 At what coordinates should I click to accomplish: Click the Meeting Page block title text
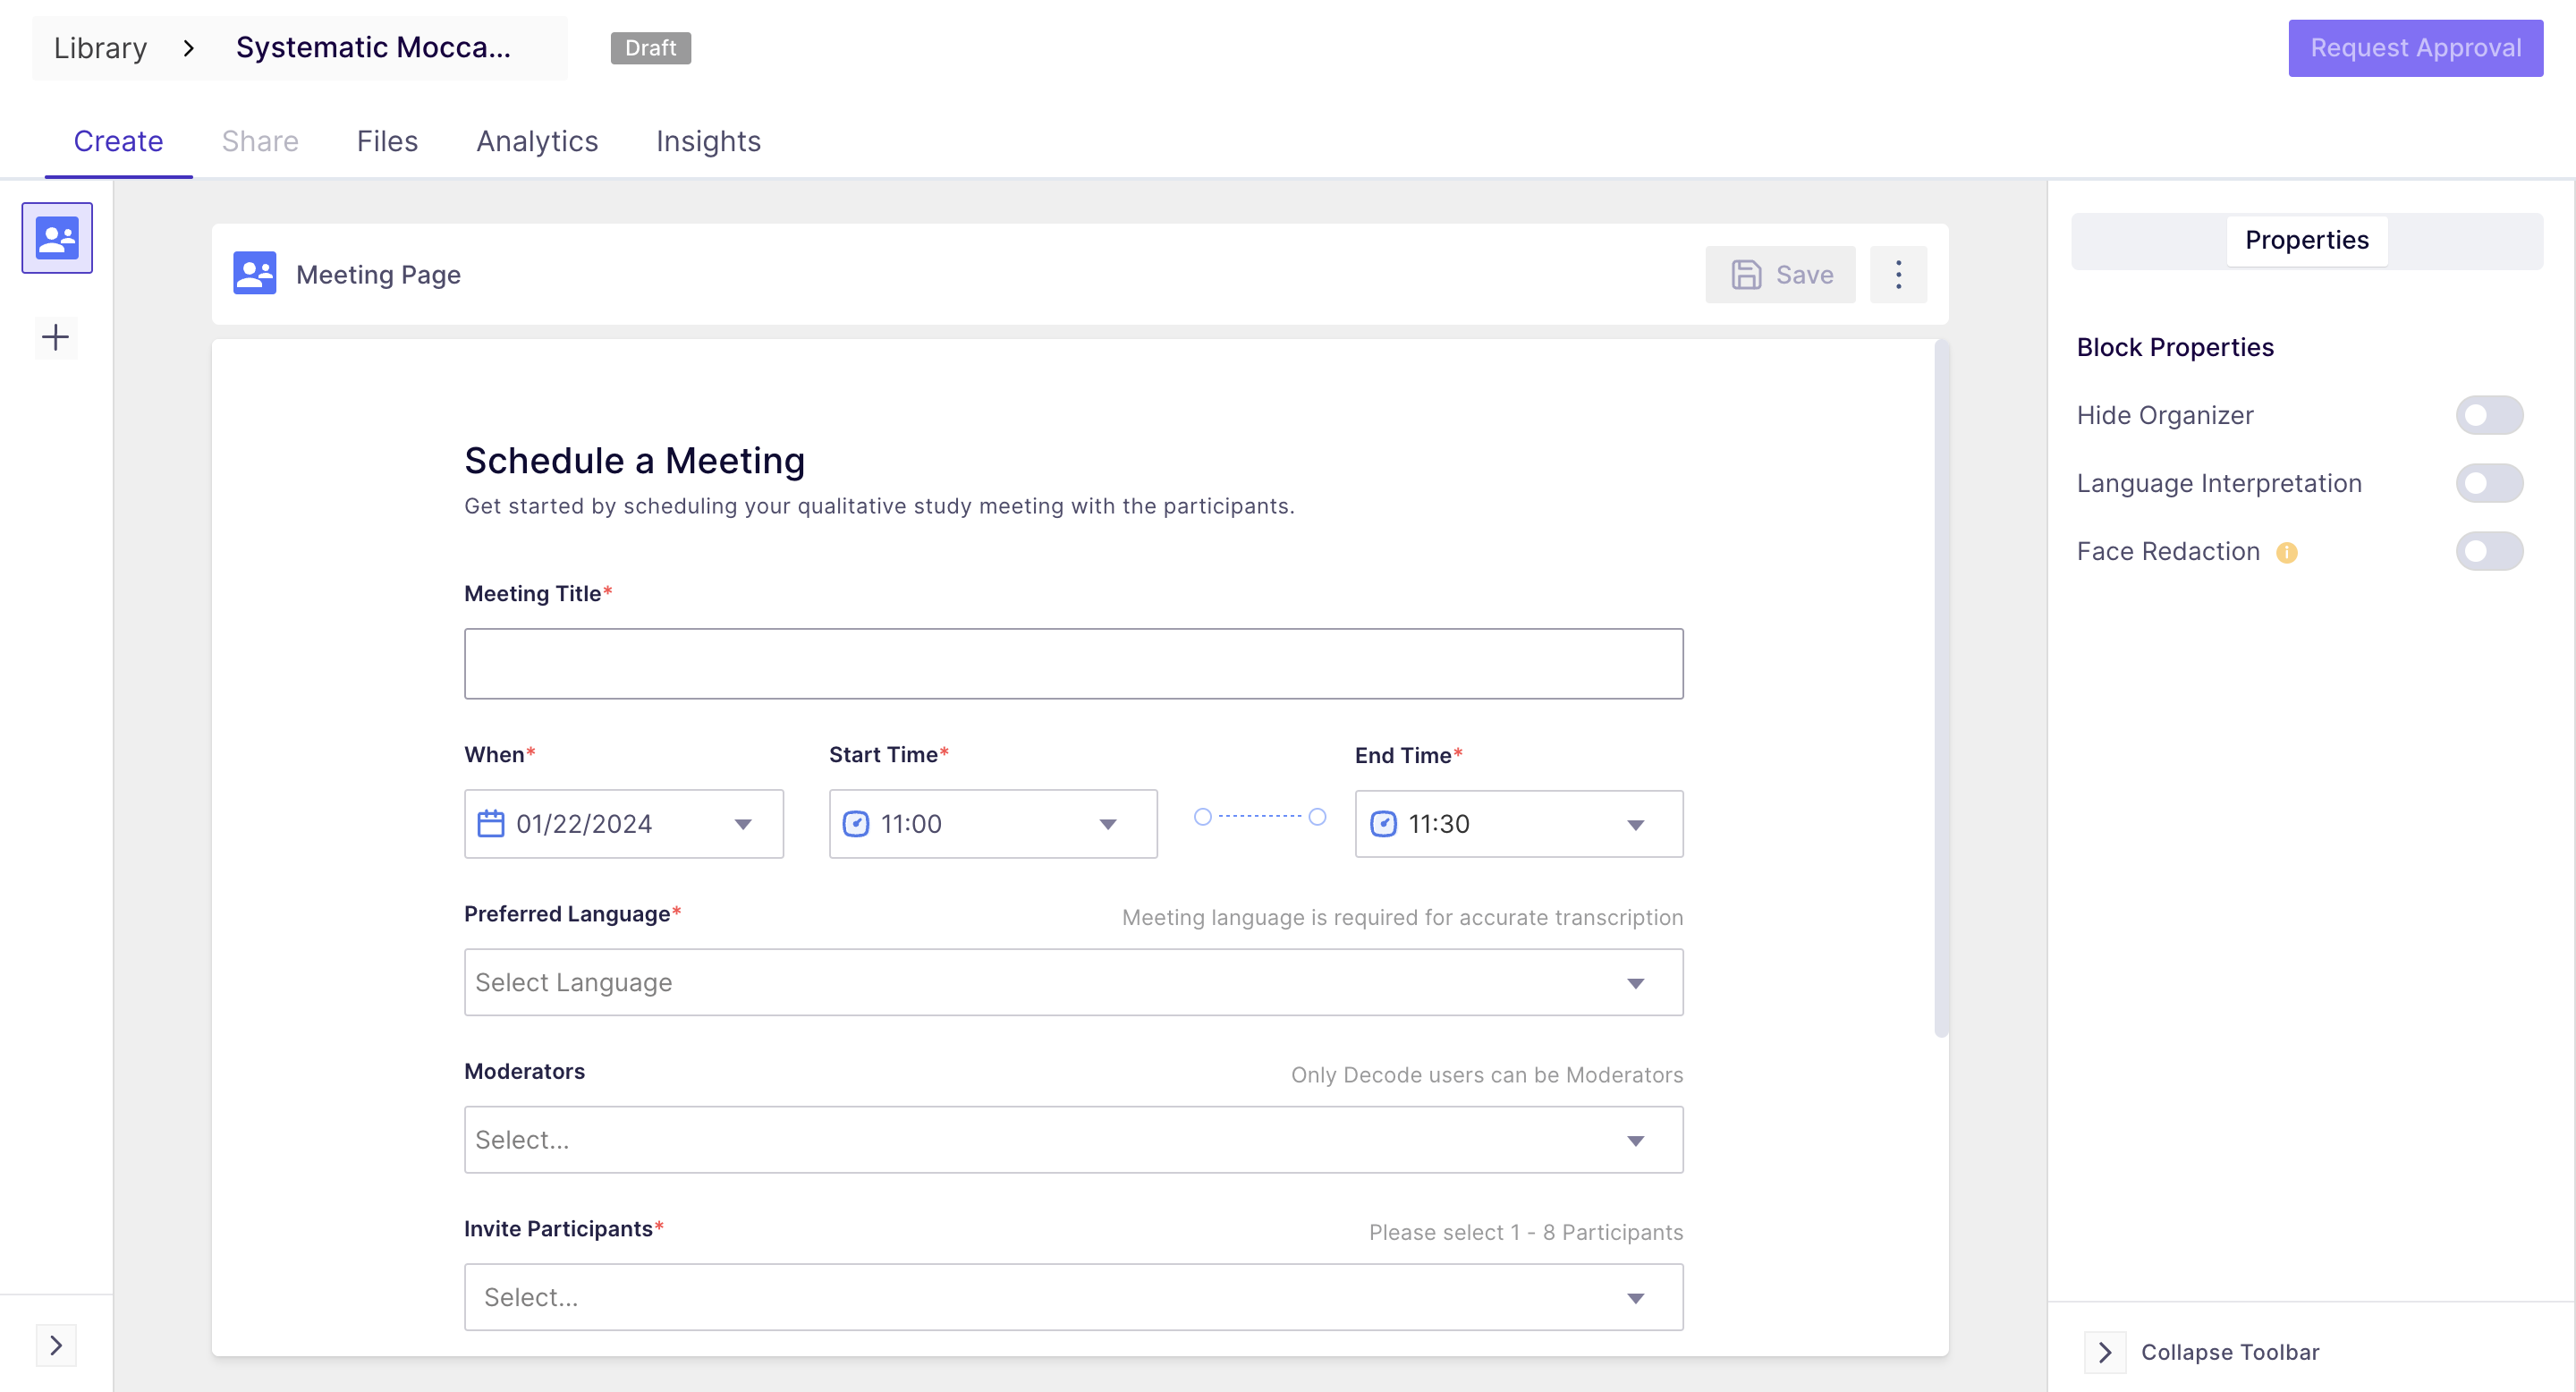click(x=379, y=275)
